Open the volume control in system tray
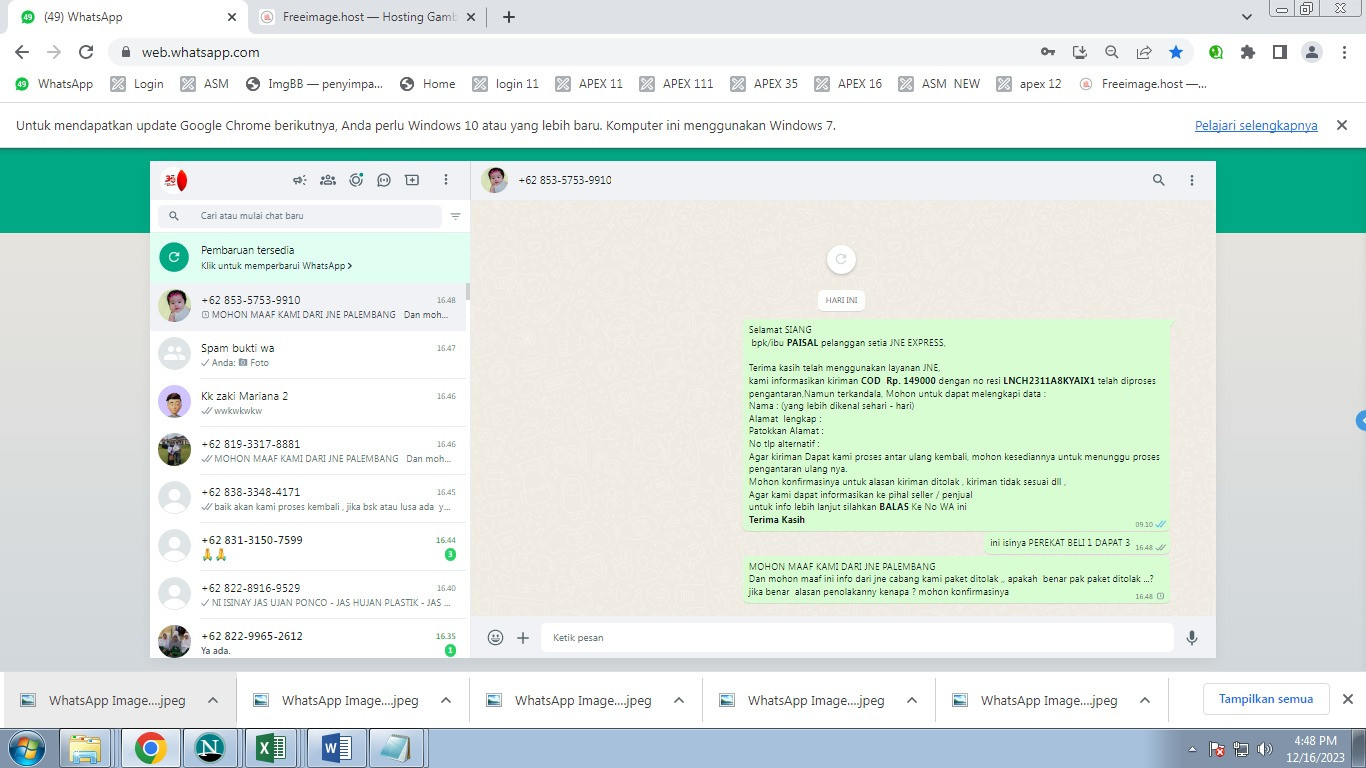 tap(1265, 748)
